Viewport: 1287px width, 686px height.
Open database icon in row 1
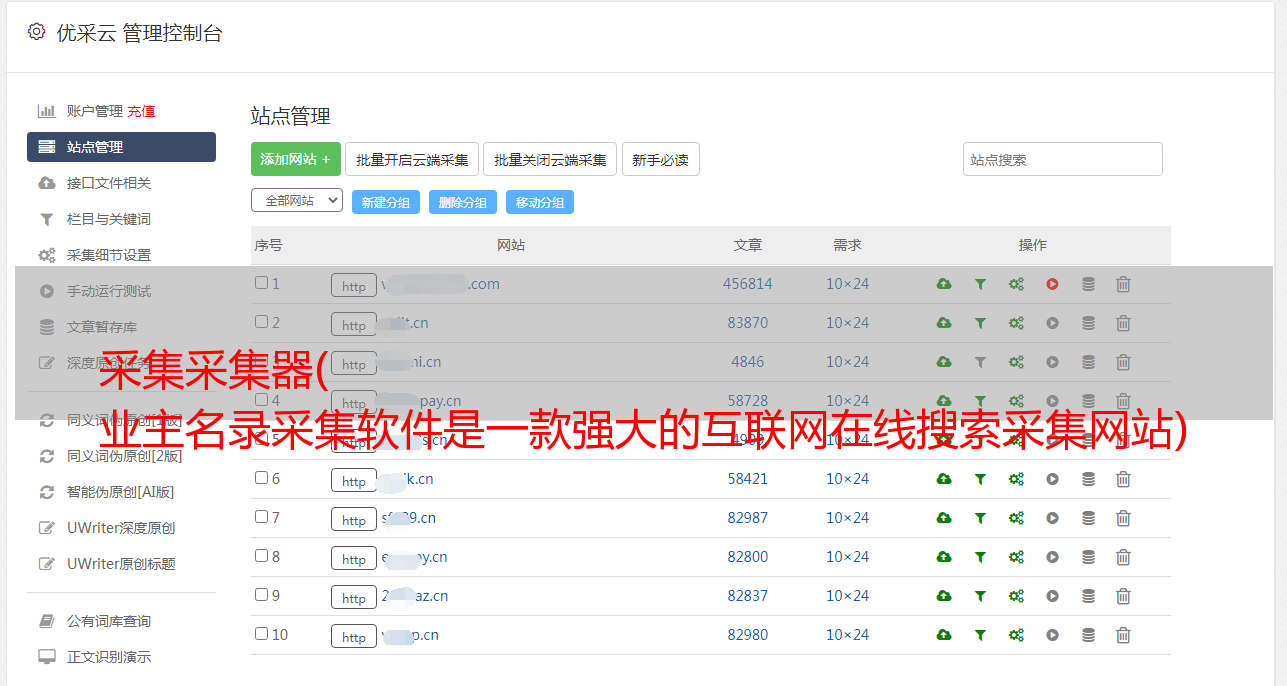1088,284
